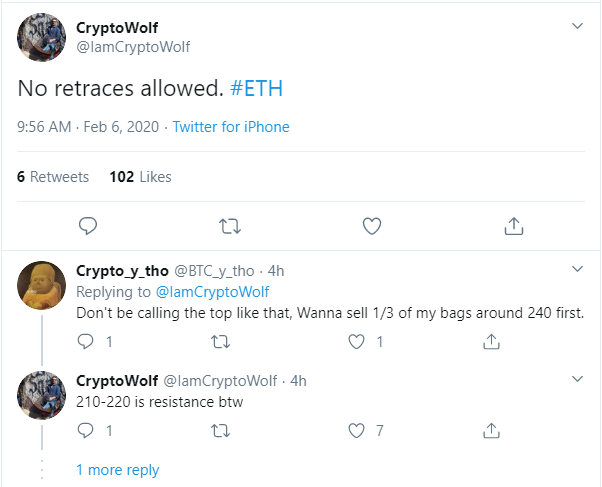Open the main tweet's chevron options menu
This screenshot has width=602, height=487.
pos(577,26)
